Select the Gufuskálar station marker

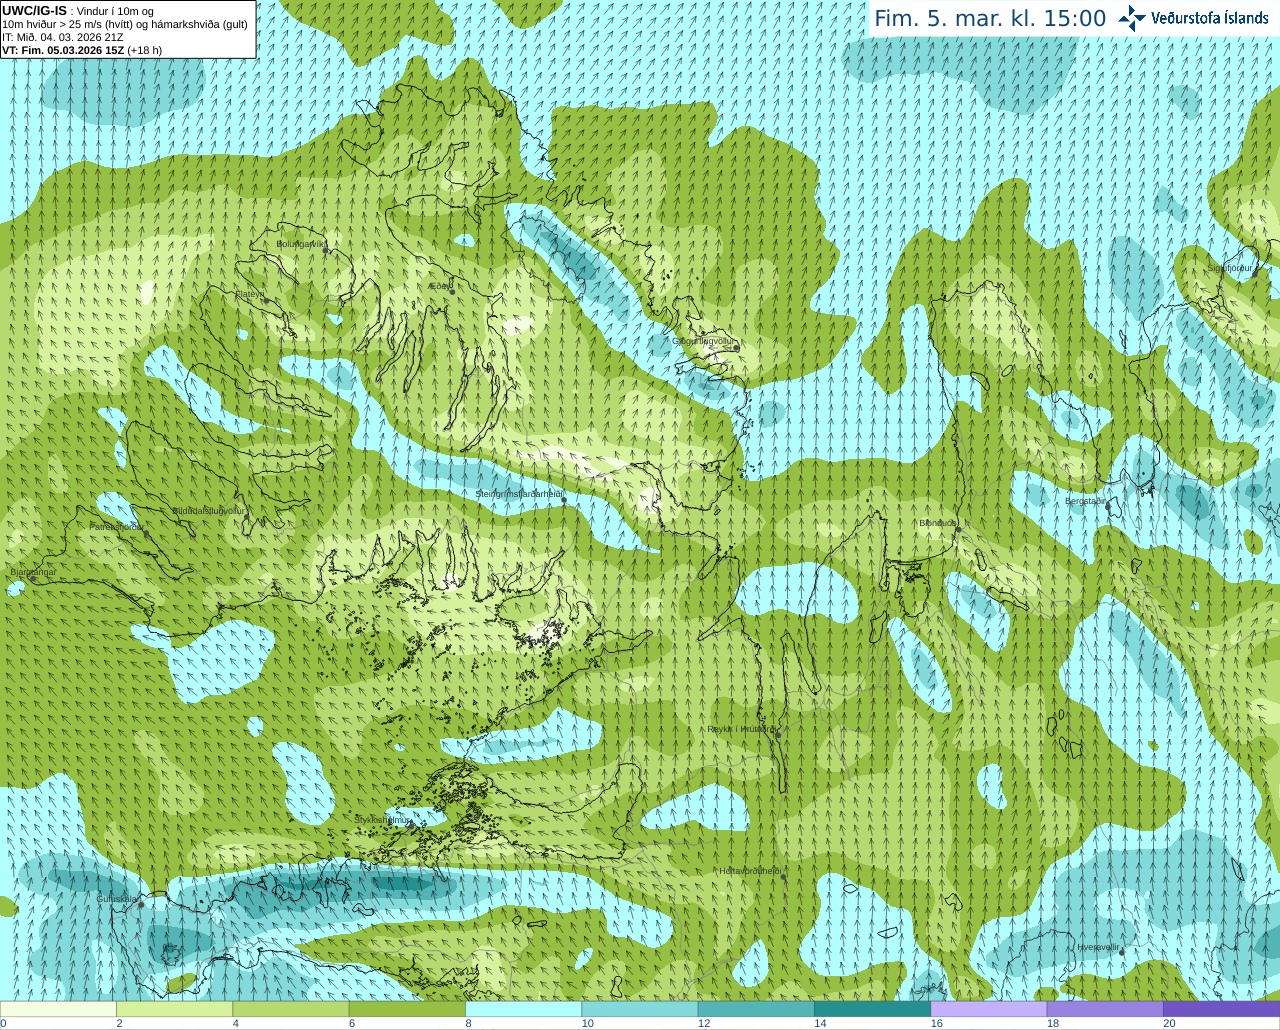point(141,905)
